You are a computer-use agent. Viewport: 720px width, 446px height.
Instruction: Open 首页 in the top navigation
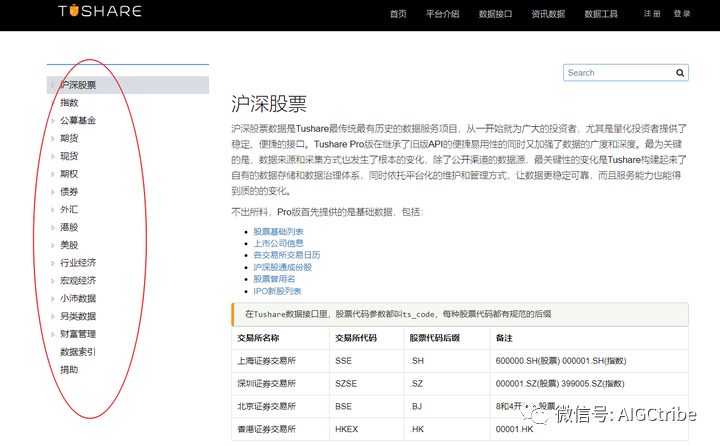tap(398, 14)
